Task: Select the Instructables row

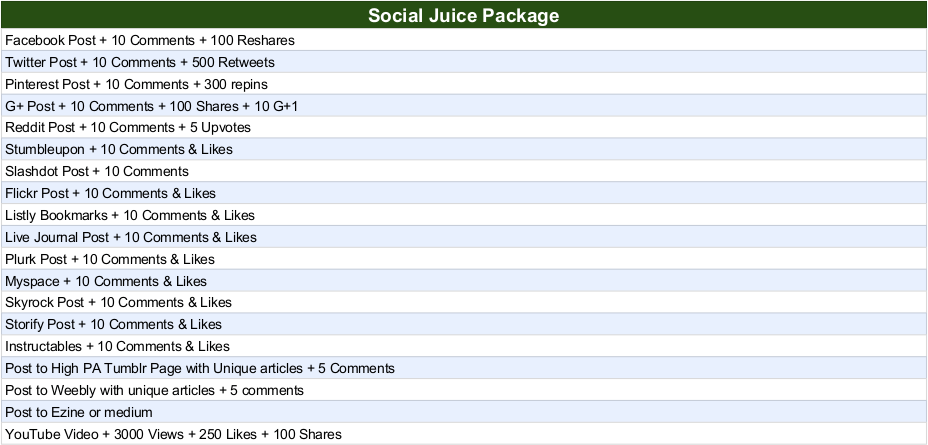Action: [x=117, y=346]
